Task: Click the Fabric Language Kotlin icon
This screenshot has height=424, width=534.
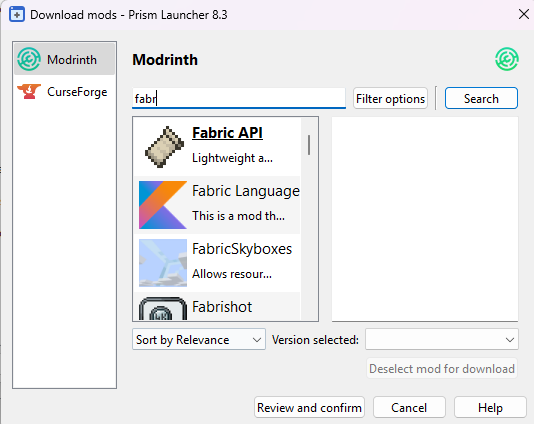Action: (x=163, y=205)
